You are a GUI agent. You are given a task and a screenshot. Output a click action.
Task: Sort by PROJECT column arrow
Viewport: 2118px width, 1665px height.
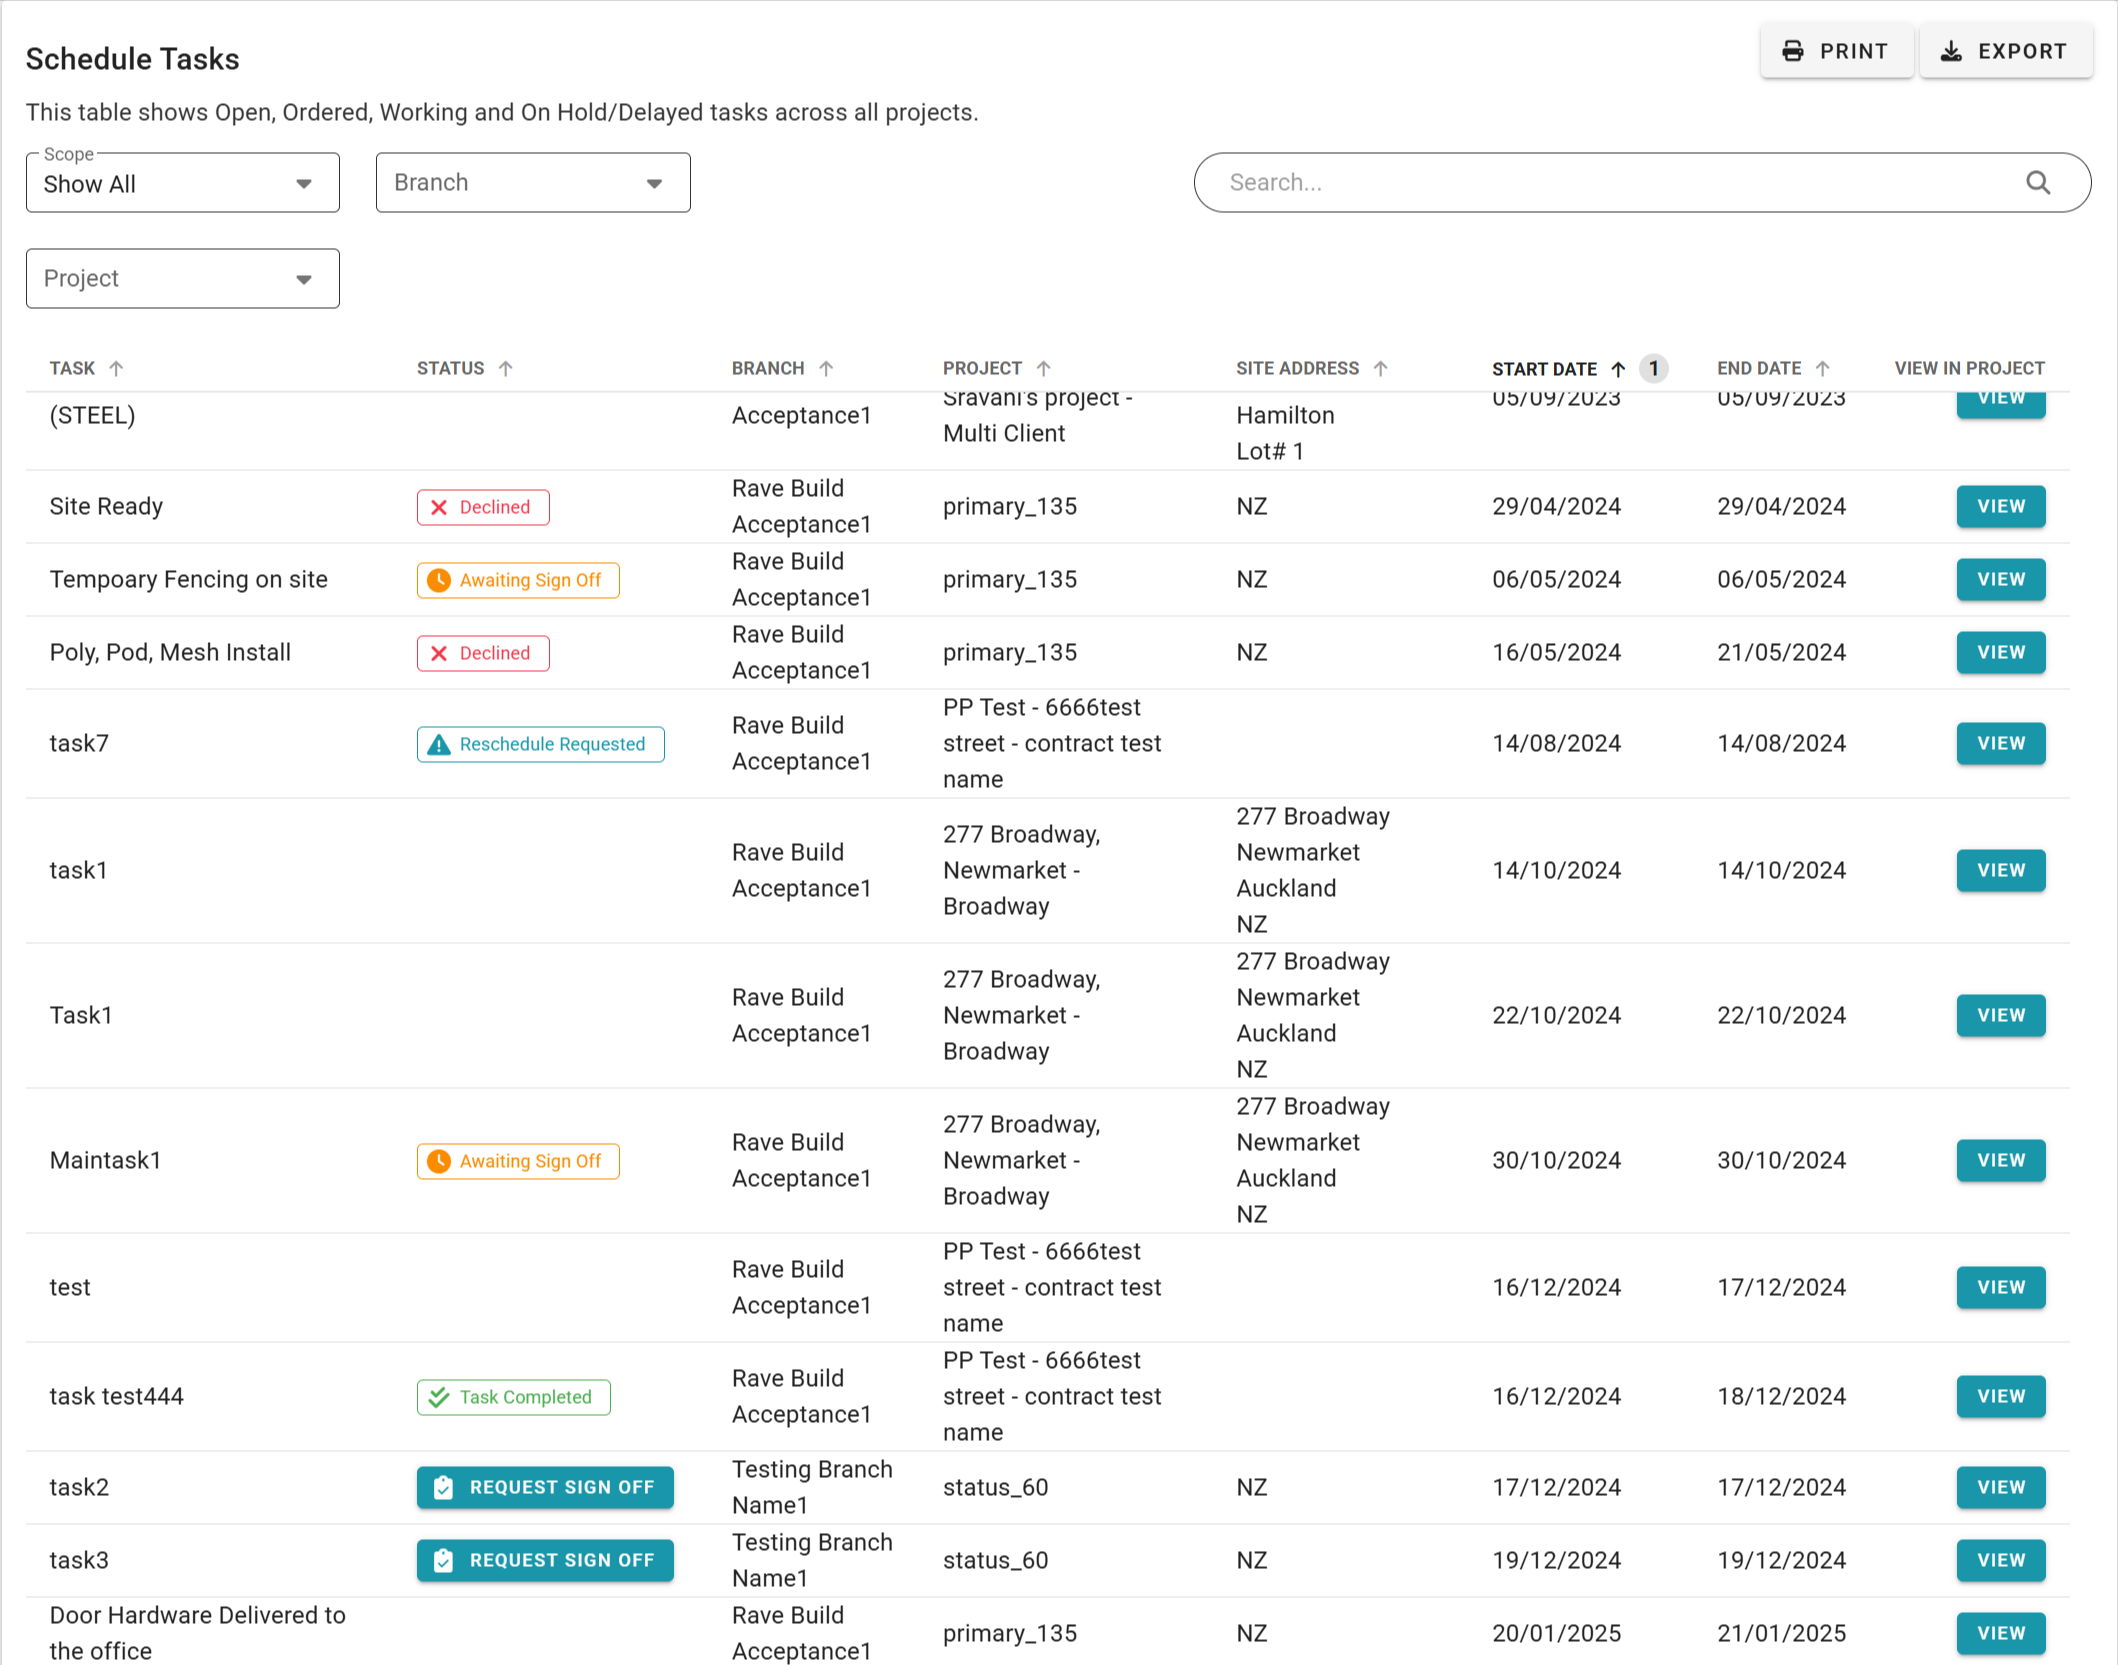click(x=1044, y=369)
